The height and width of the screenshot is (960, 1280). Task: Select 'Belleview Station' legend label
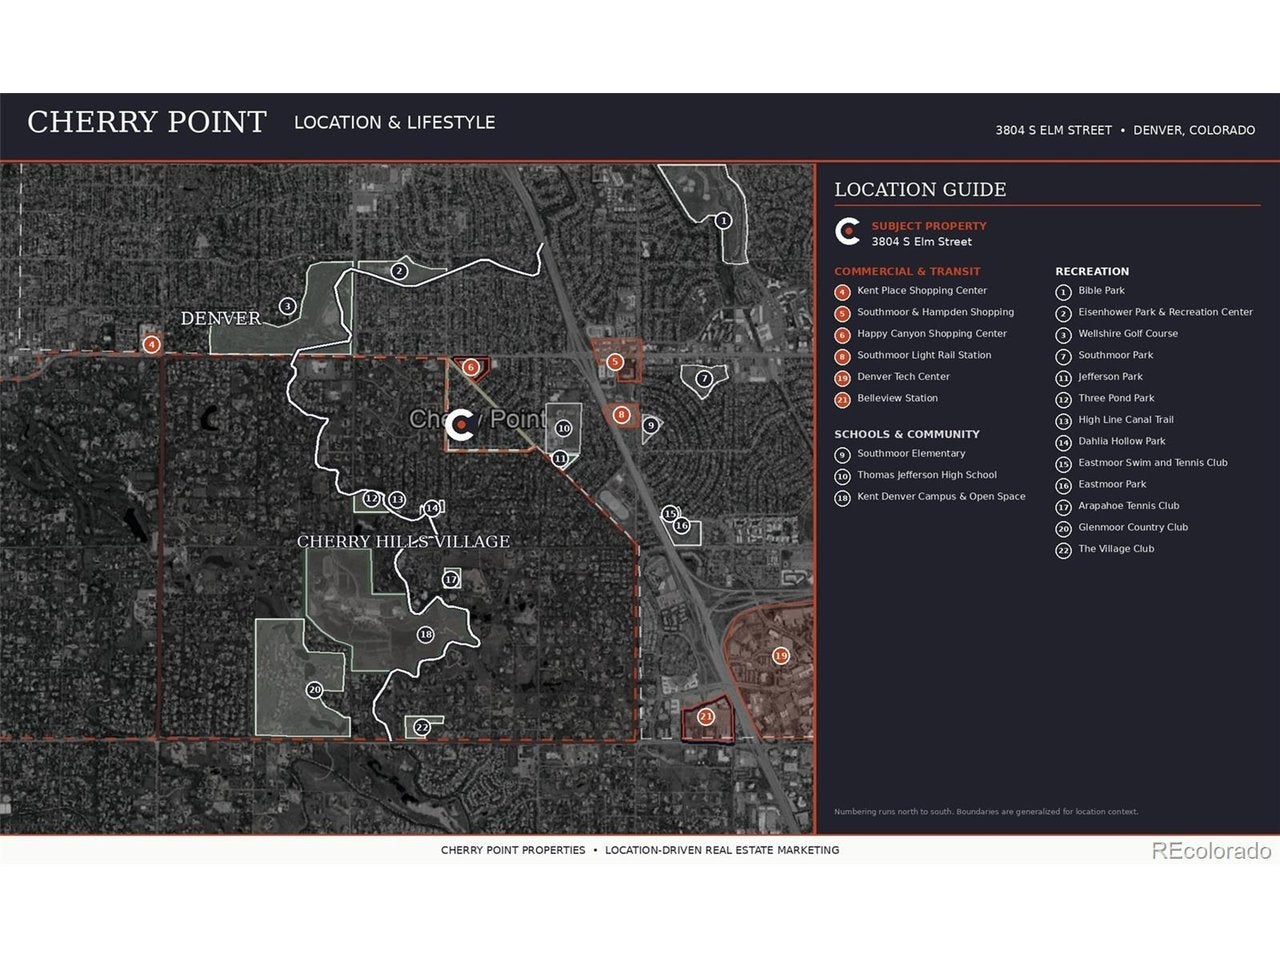(897, 398)
